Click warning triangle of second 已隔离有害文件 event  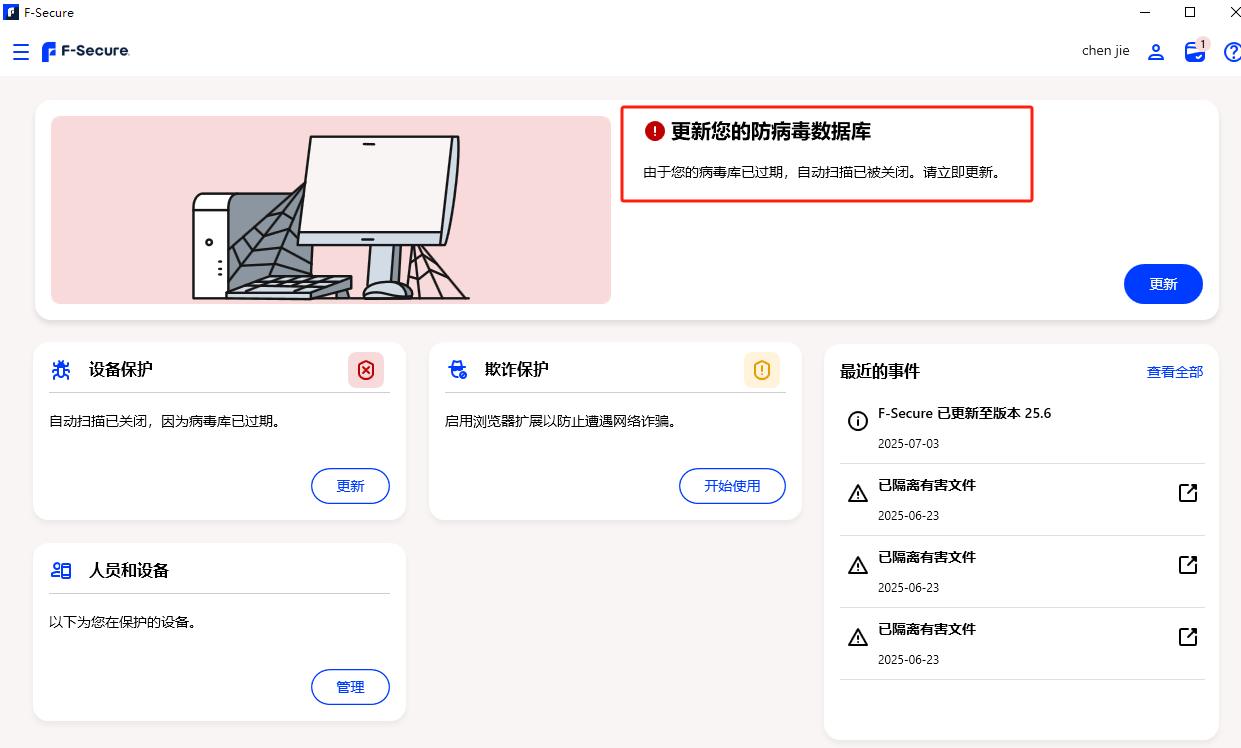tap(858, 565)
